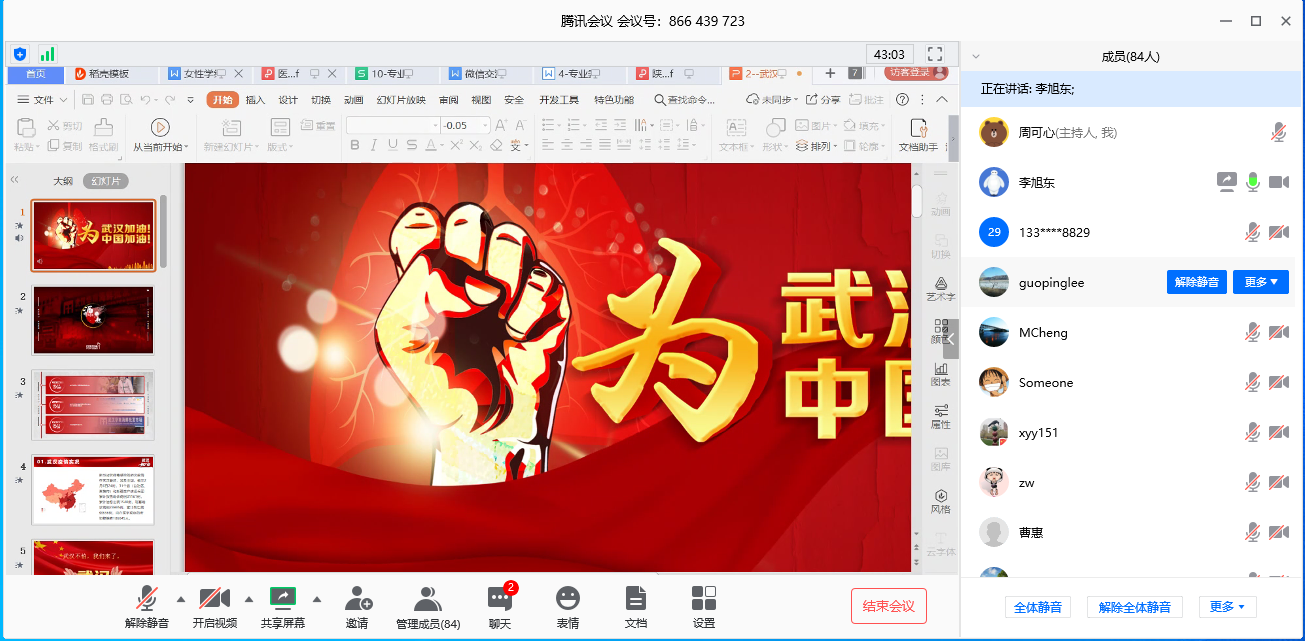This screenshot has height=641, width=1305.
Task: Toggle start video (开启视频)
Action: pos(215,607)
